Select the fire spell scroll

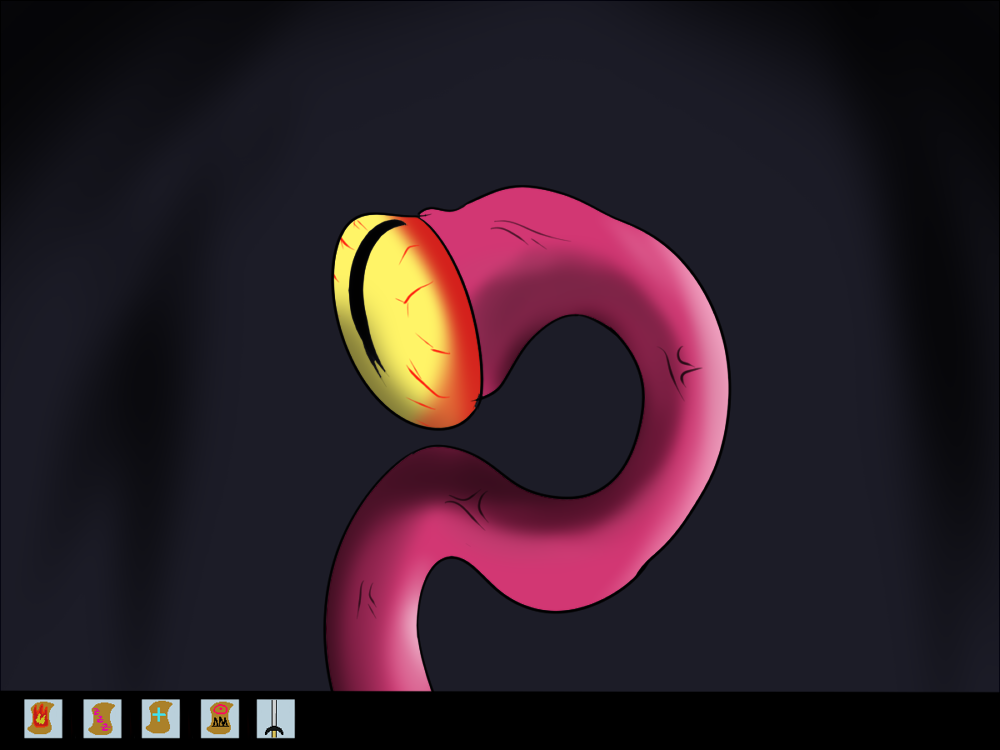click(43, 718)
